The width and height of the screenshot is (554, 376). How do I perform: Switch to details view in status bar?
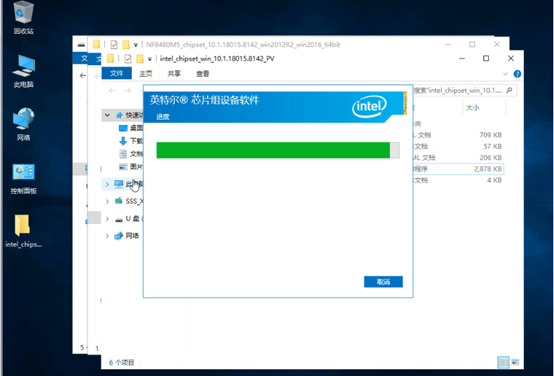(503, 362)
